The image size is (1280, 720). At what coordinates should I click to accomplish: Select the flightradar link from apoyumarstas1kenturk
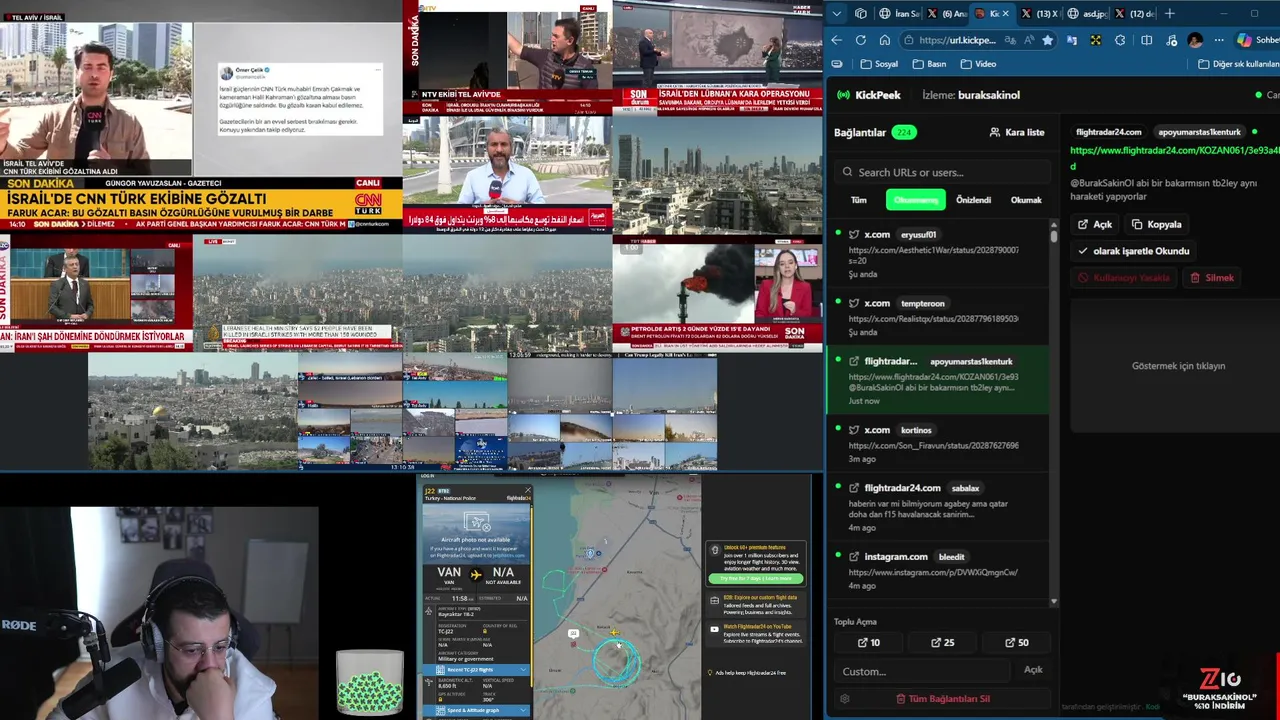tap(937, 380)
